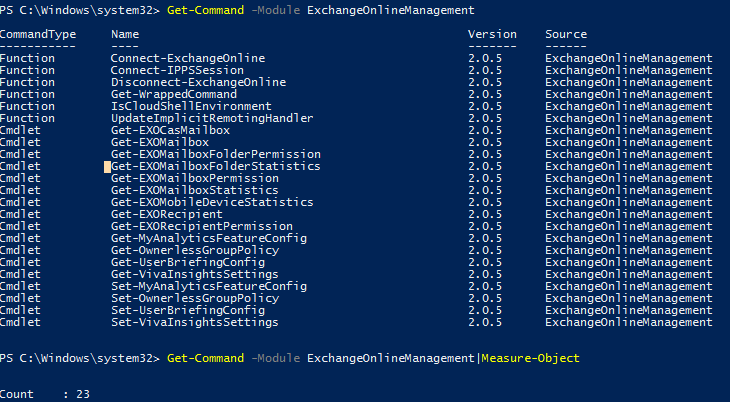
Task: Click the Count value 23
Action: (83, 394)
